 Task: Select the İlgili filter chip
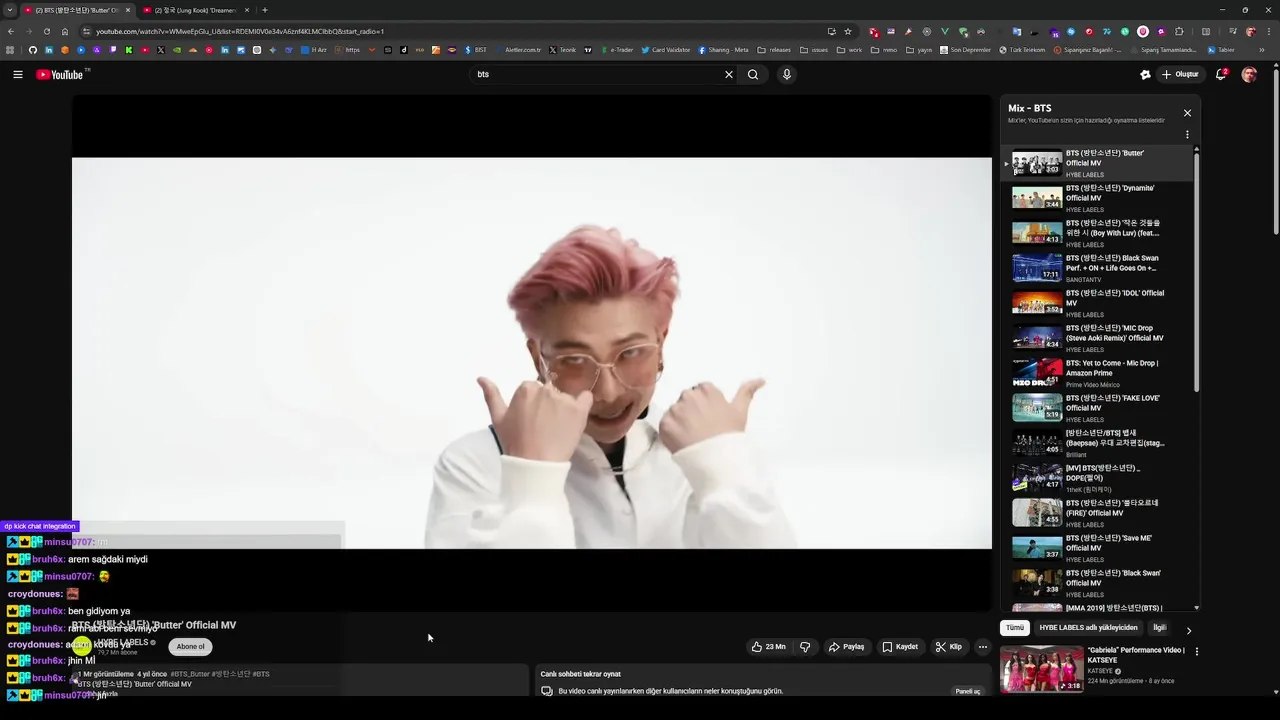click(1160, 628)
